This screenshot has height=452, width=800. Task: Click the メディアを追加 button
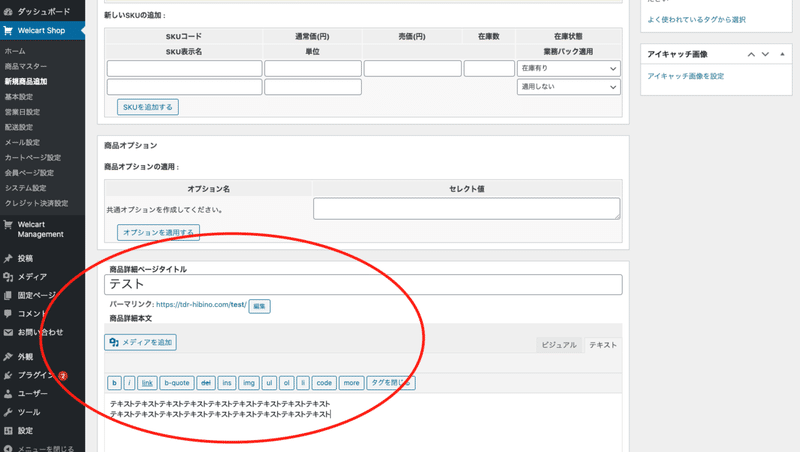[140, 342]
